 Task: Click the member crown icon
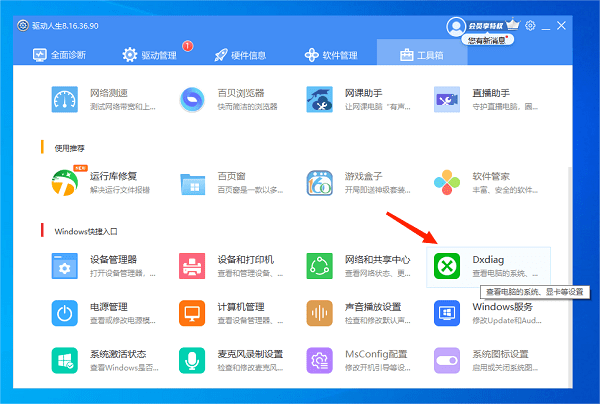point(513,24)
